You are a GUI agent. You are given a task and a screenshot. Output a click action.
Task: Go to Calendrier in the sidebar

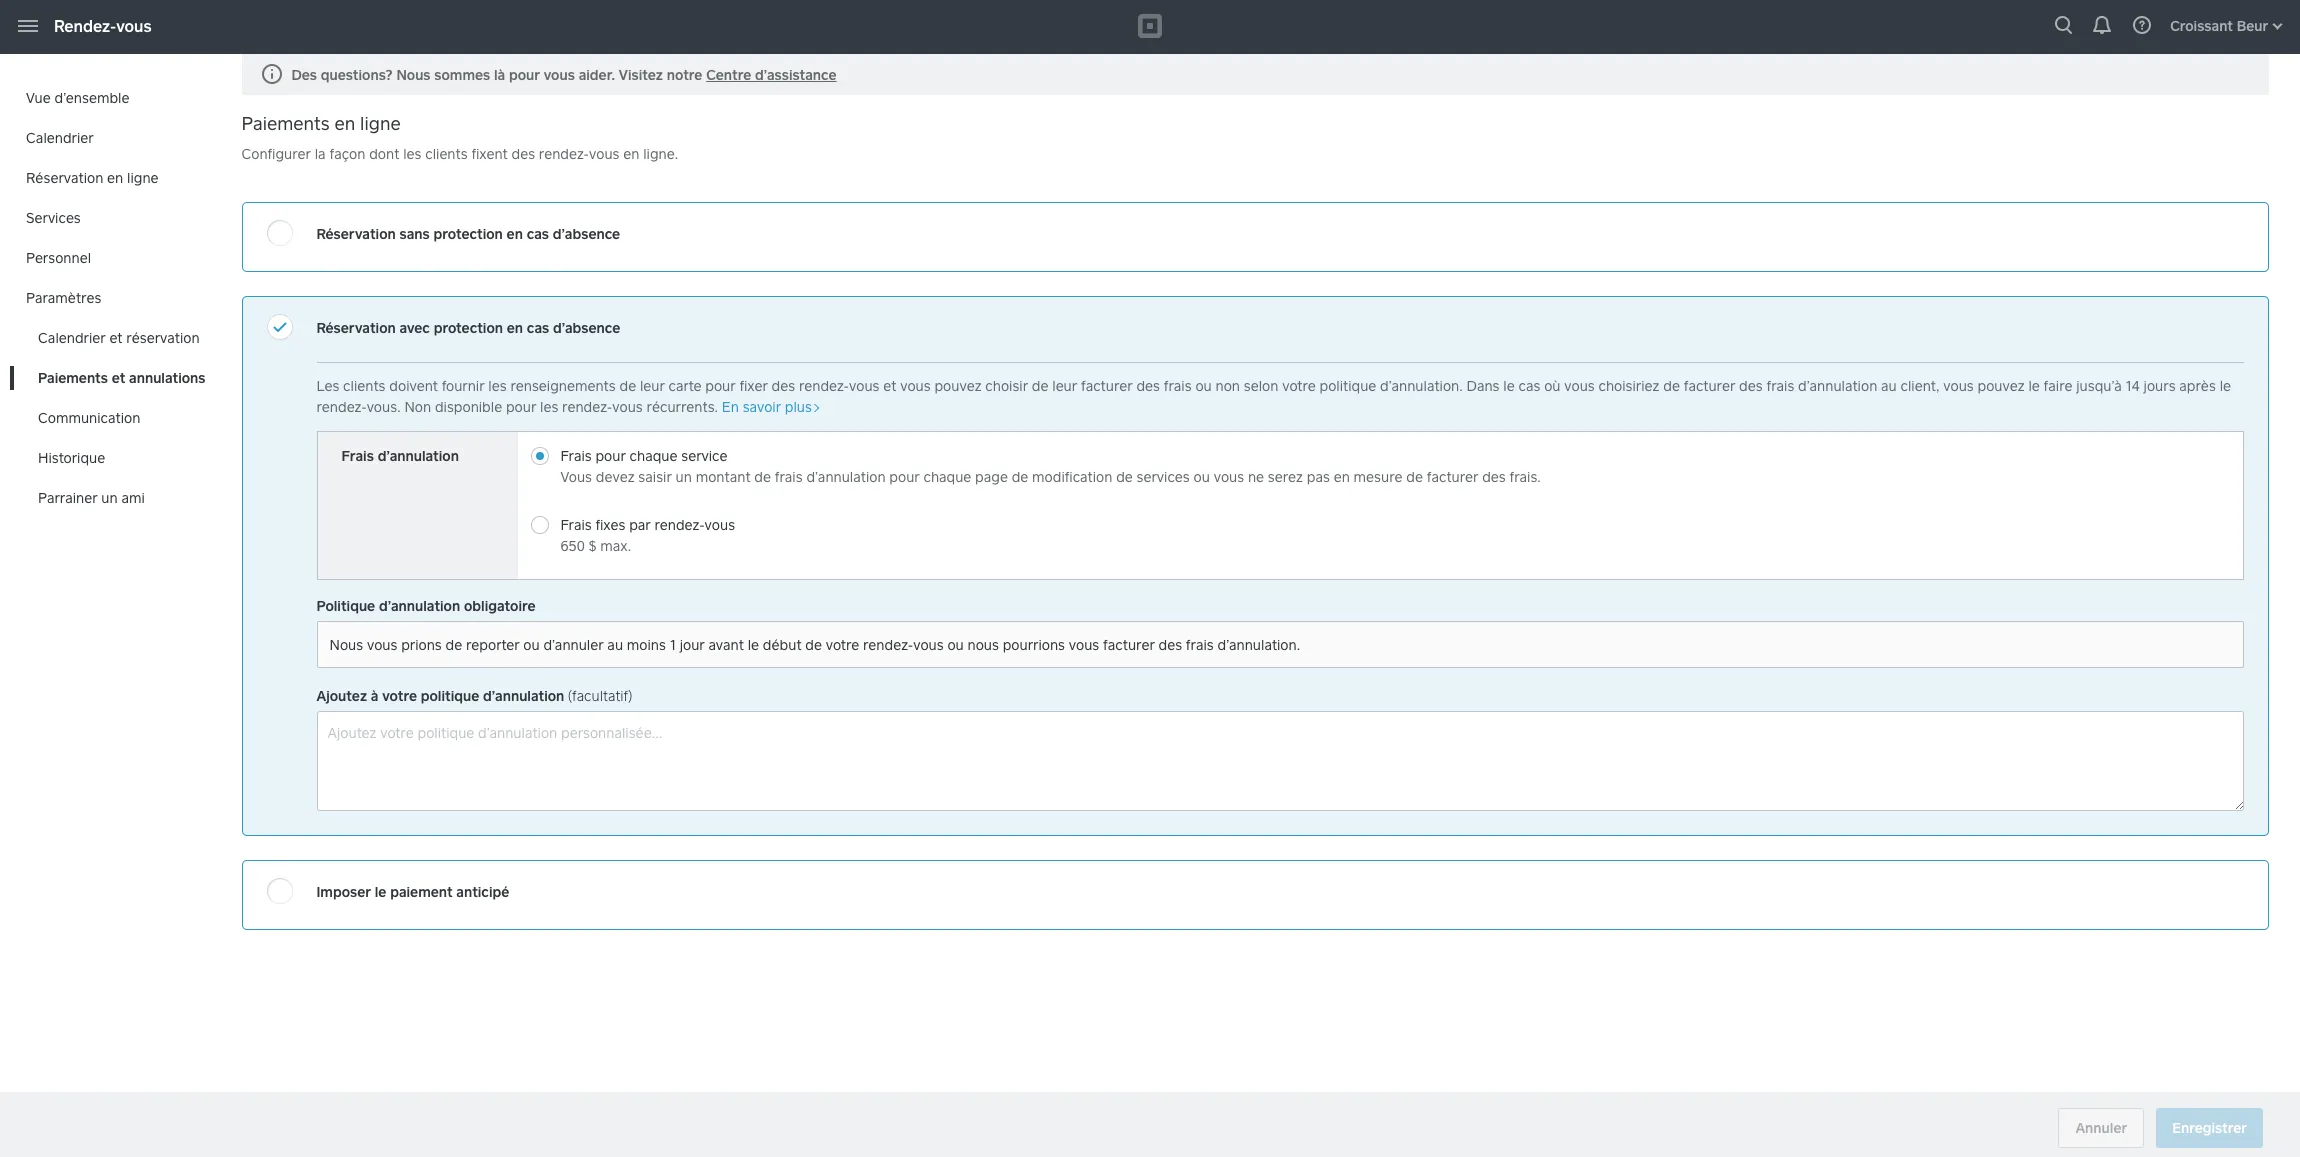59,138
